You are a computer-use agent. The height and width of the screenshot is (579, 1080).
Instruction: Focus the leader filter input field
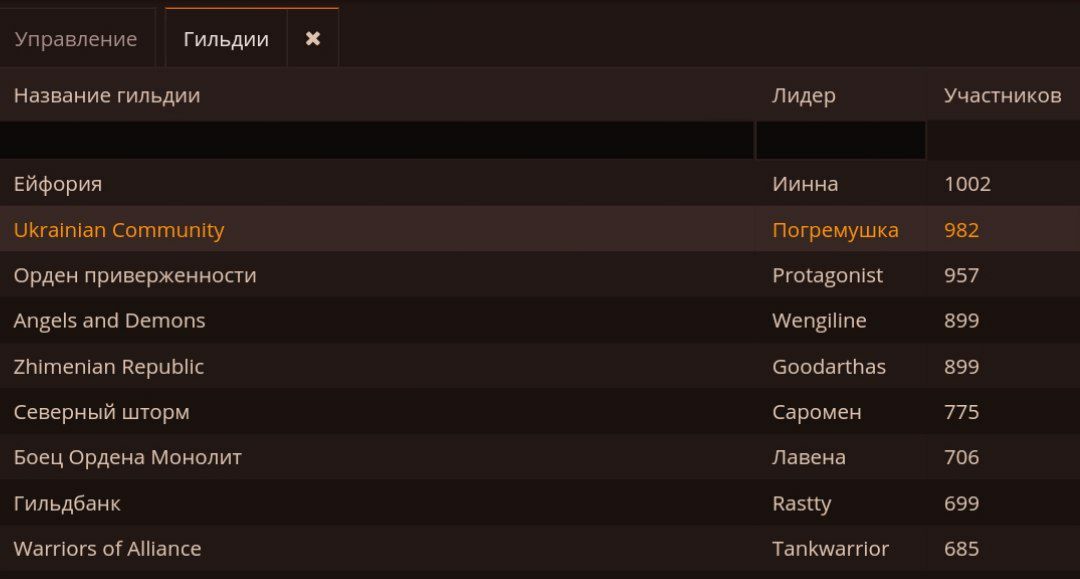[841, 140]
